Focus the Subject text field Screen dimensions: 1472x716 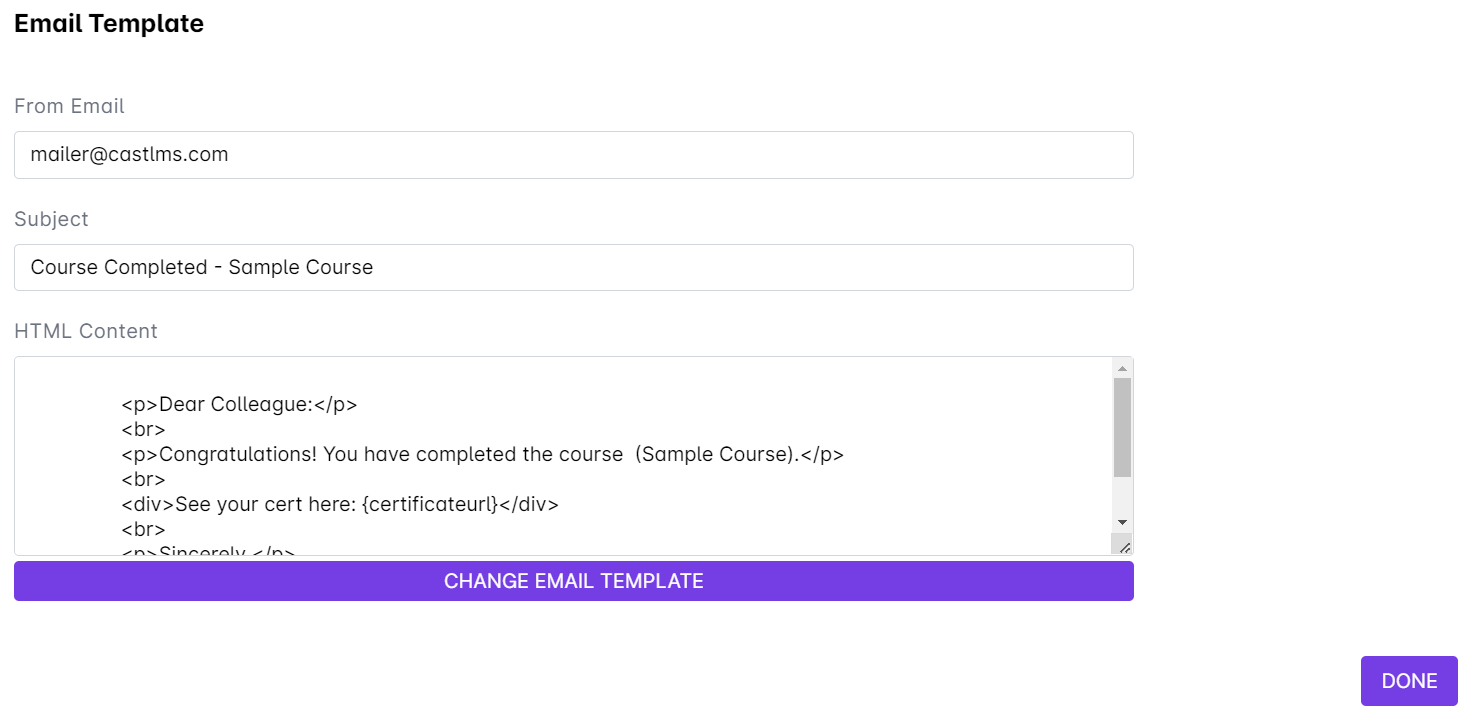(573, 268)
